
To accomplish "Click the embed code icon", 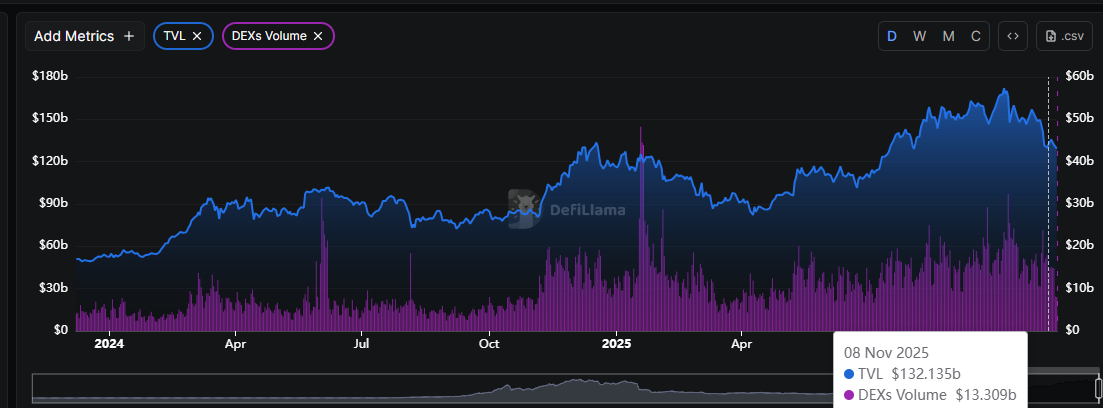I will (x=1012, y=36).
